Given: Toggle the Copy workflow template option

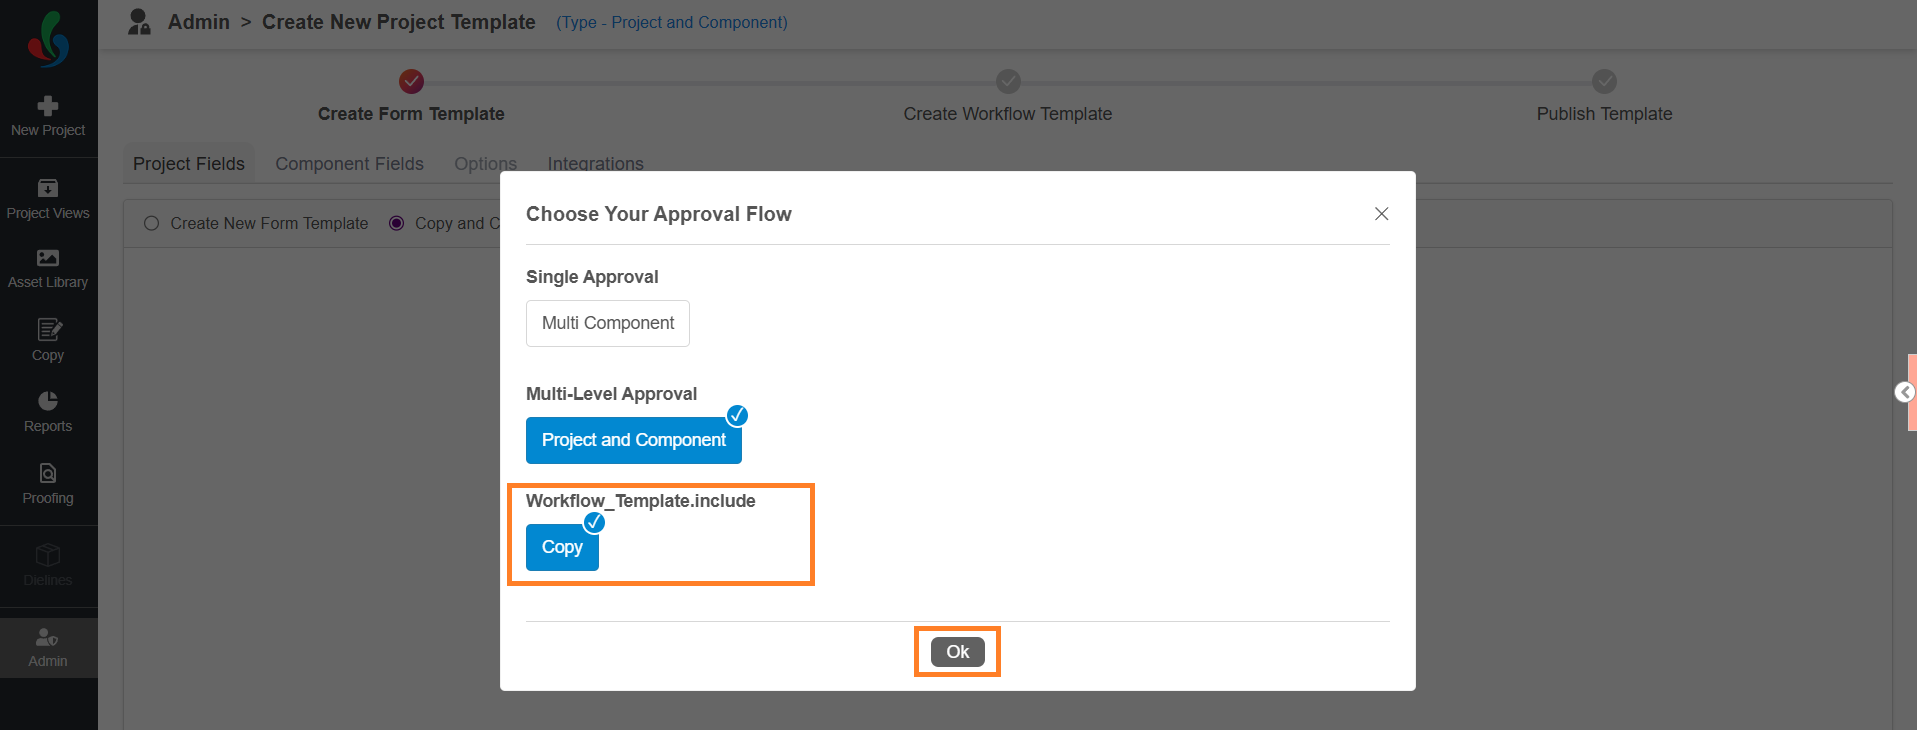Looking at the screenshot, I should point(562,547).
